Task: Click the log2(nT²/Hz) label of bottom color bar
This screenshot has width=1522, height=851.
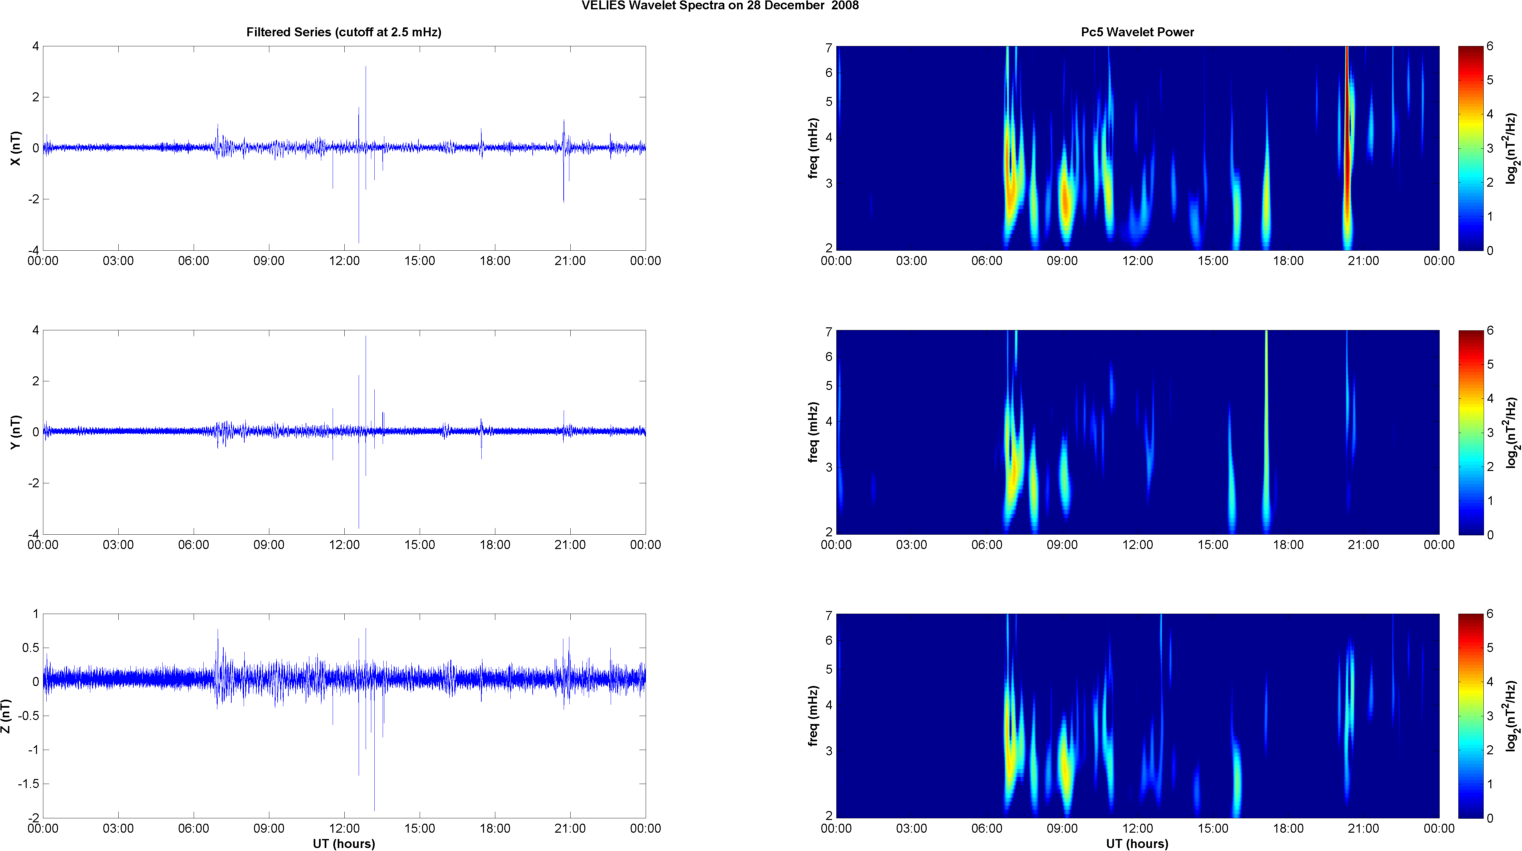Action: [1513, 716]
